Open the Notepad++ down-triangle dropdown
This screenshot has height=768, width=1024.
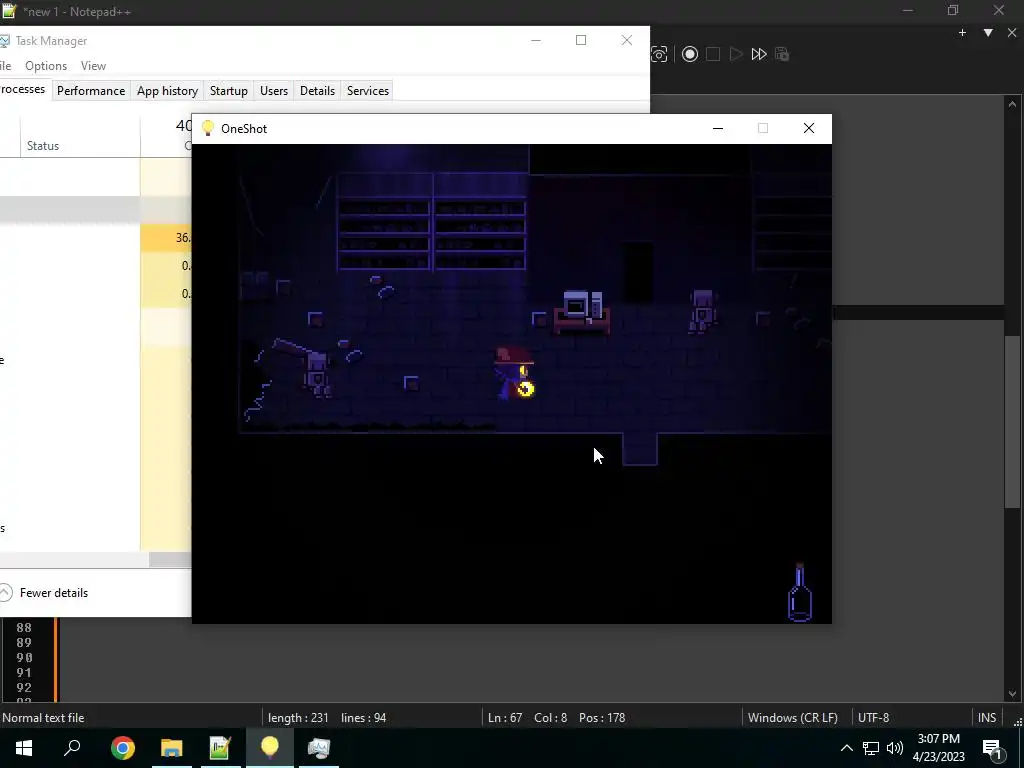(x=988, y=33)
